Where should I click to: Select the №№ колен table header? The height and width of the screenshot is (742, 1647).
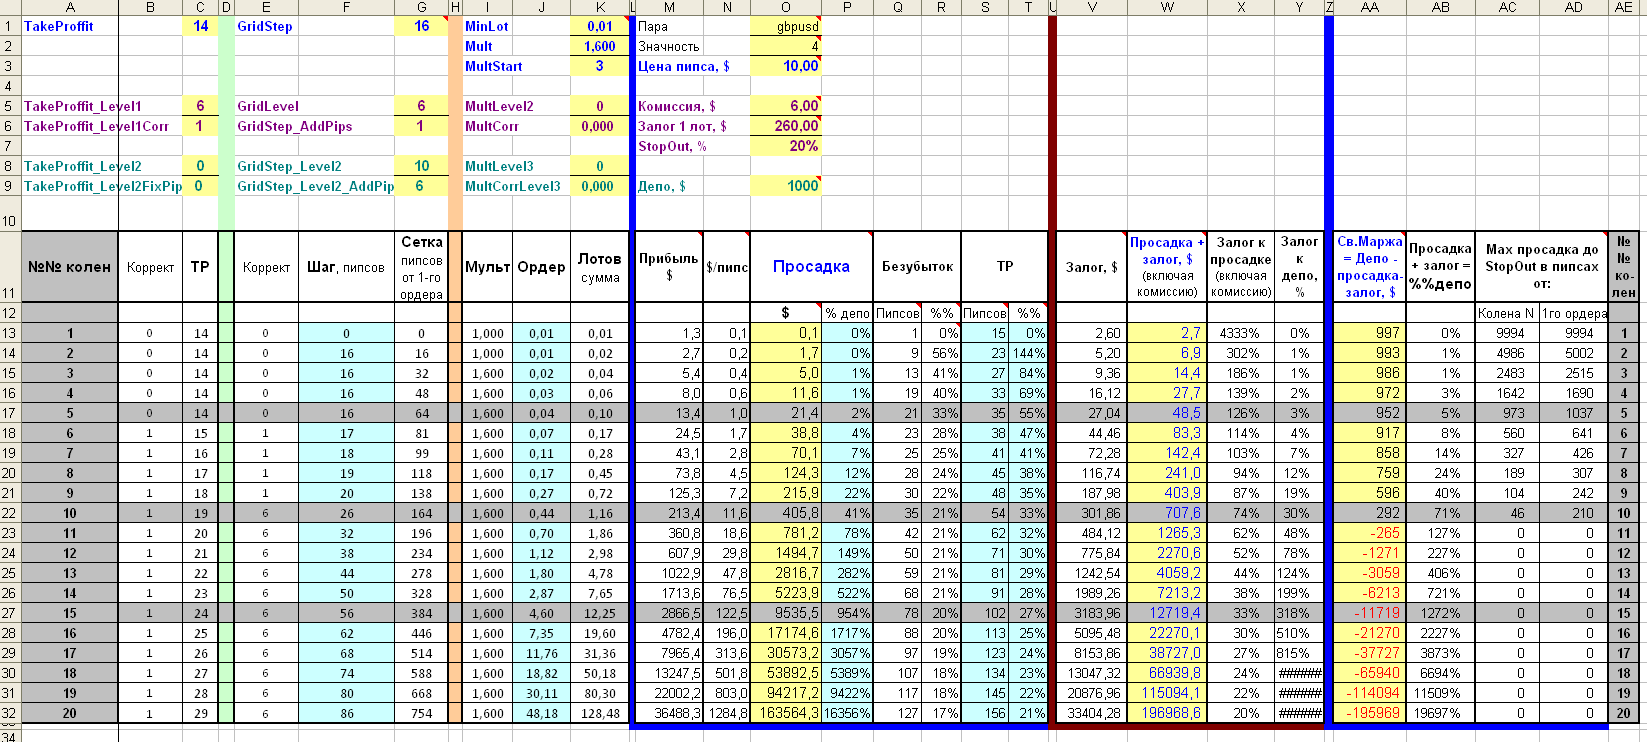tap(70, 267)
